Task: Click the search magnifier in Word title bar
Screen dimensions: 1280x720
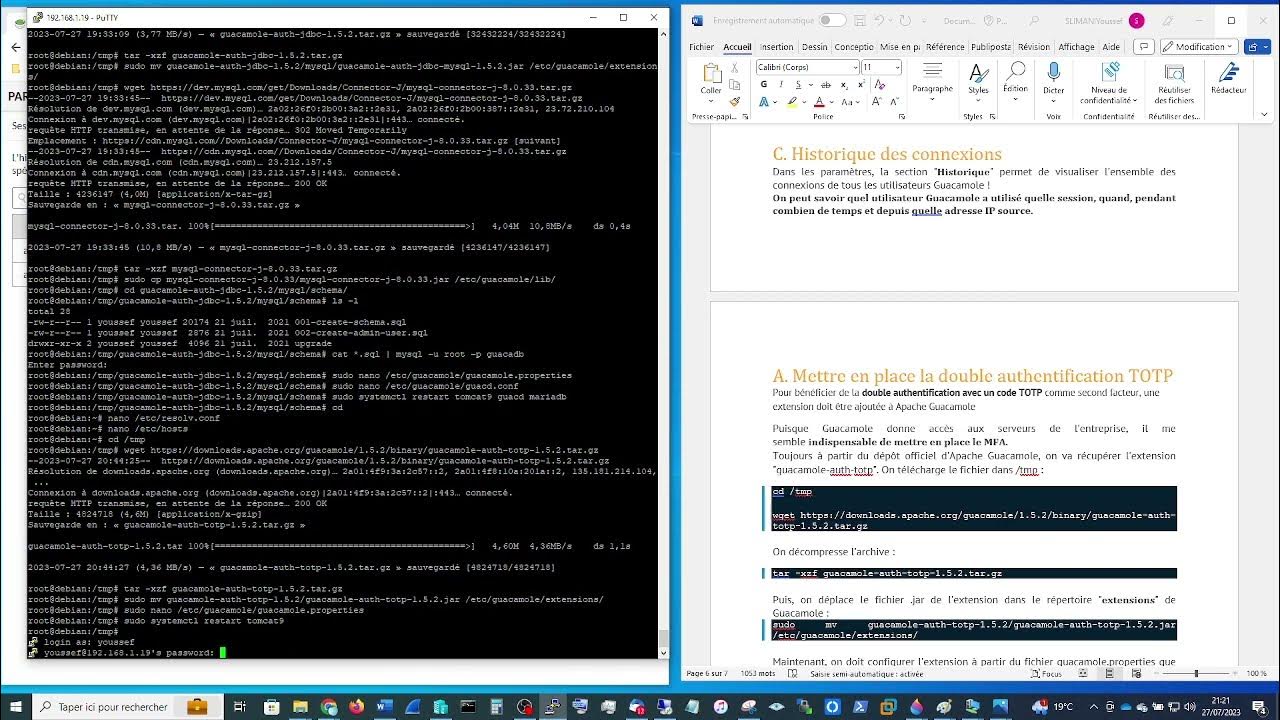Action: pos(1034,20)
